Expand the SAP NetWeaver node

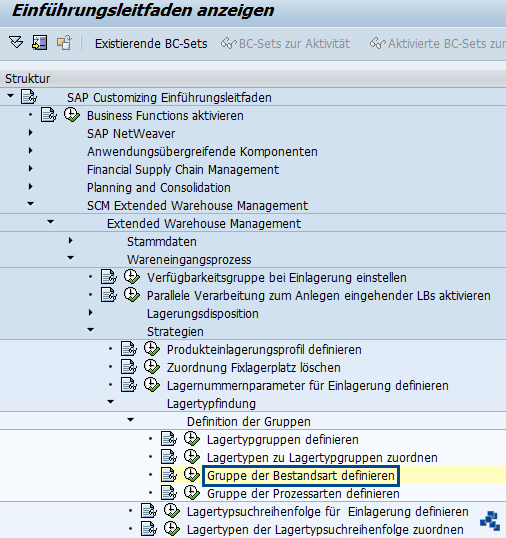tap(31, 133)
